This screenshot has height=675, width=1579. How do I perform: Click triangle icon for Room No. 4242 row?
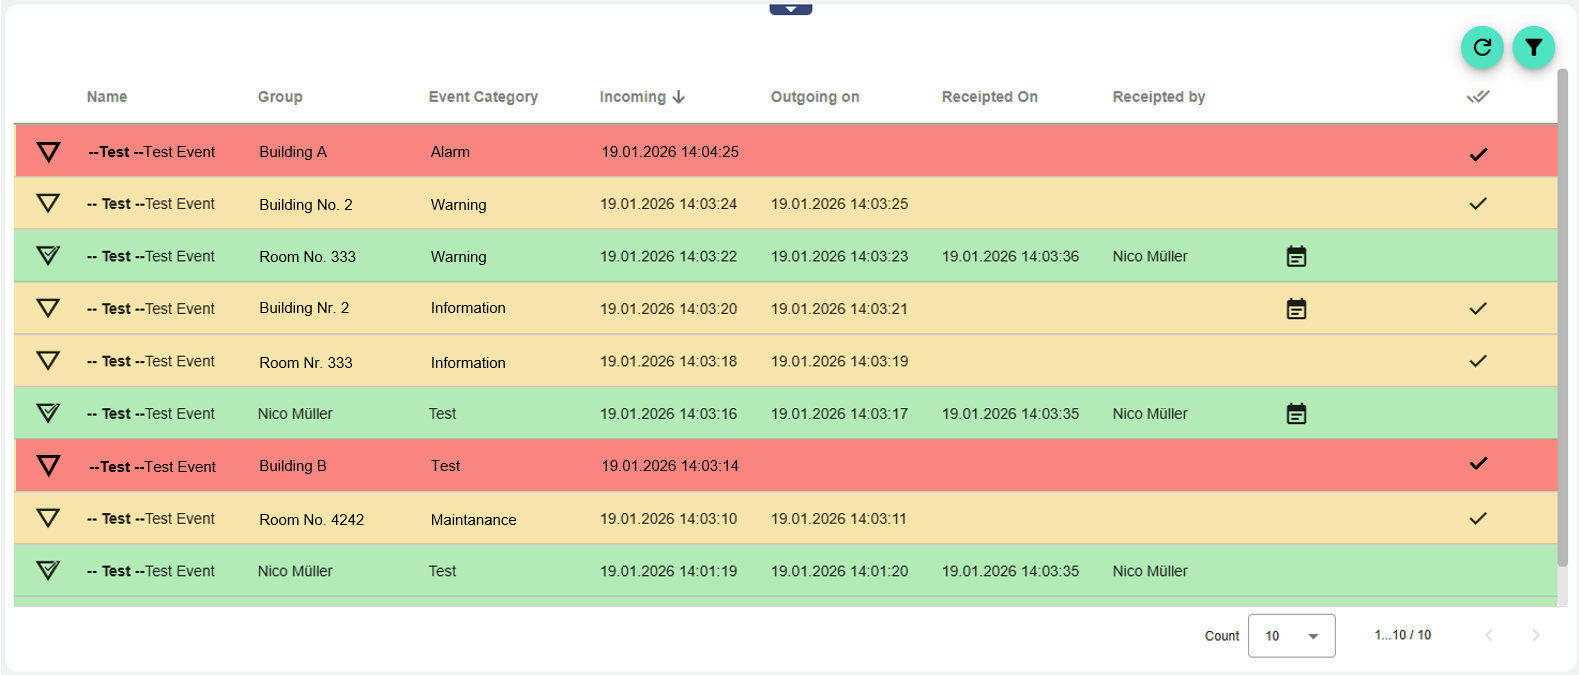pyautogui.click(x=48, y=518)
